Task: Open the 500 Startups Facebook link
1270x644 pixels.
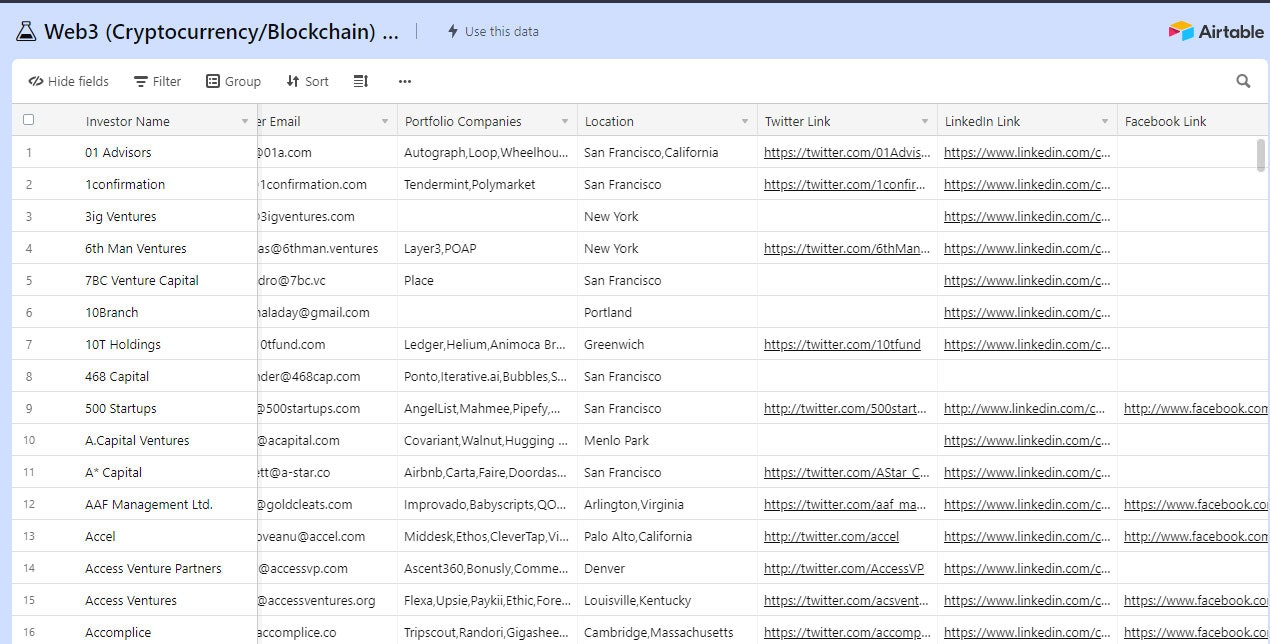Action: pyautogui.click(x=1195, y=409)
